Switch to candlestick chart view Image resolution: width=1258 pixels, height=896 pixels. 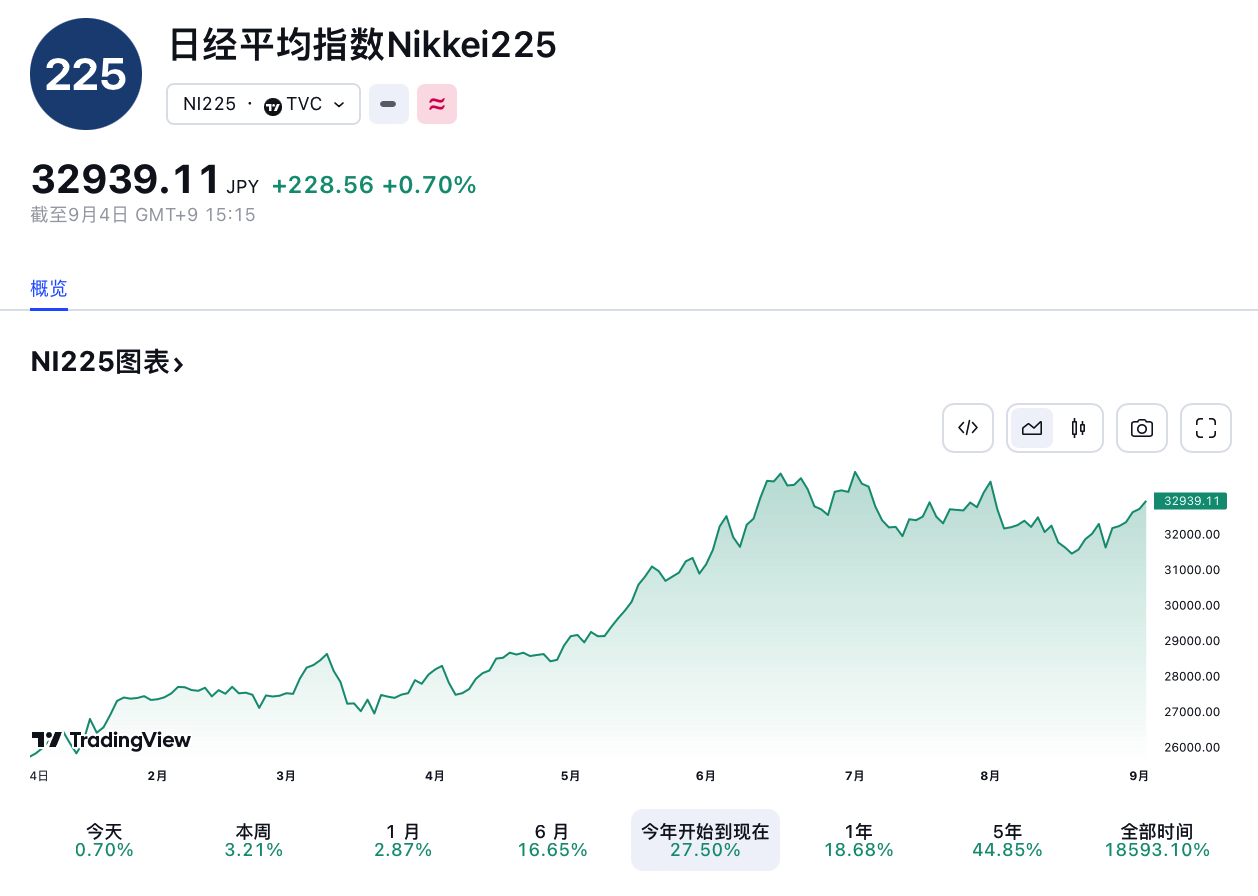point(1078,427)
